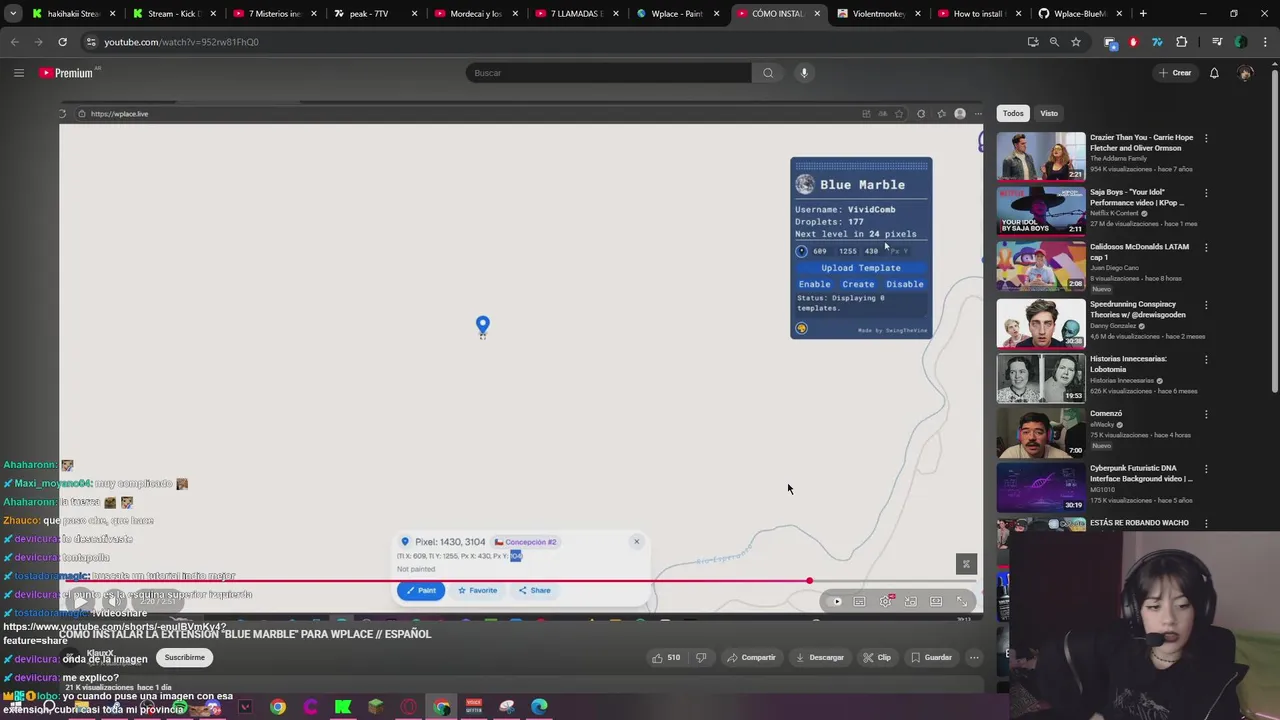Open options menu for Crazier Than You video
The width and height of the screenshot is (1280, 720).
1206,138
